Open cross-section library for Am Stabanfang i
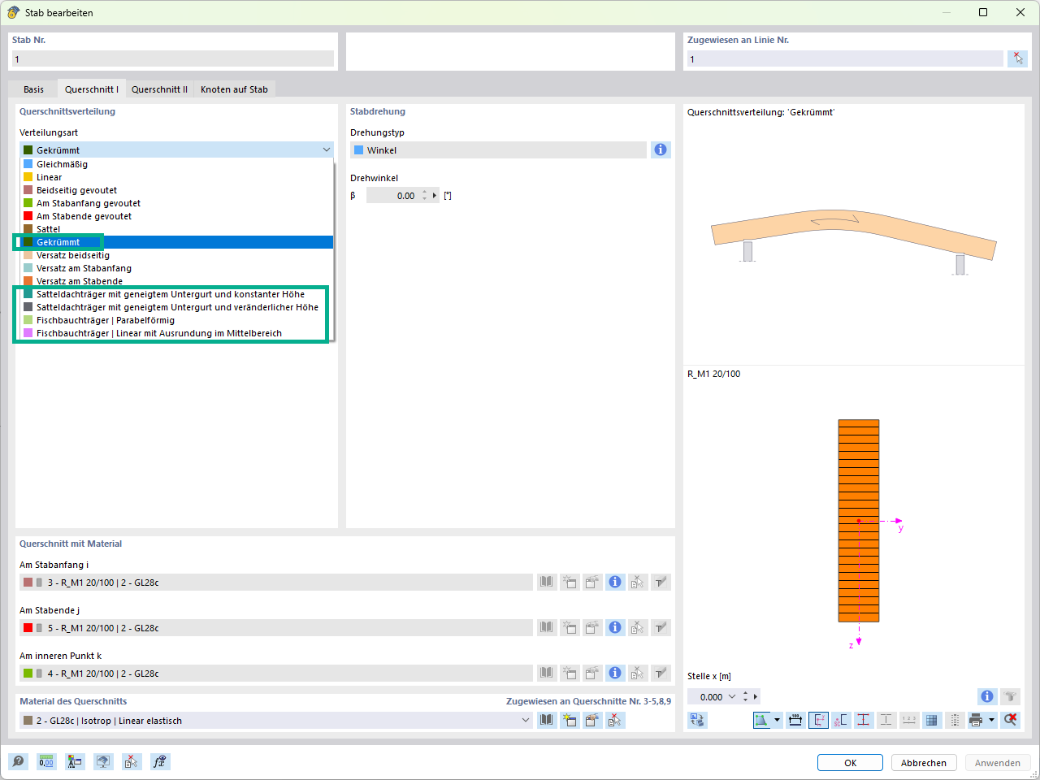The image size is (1040, 780). coord(547,582)
